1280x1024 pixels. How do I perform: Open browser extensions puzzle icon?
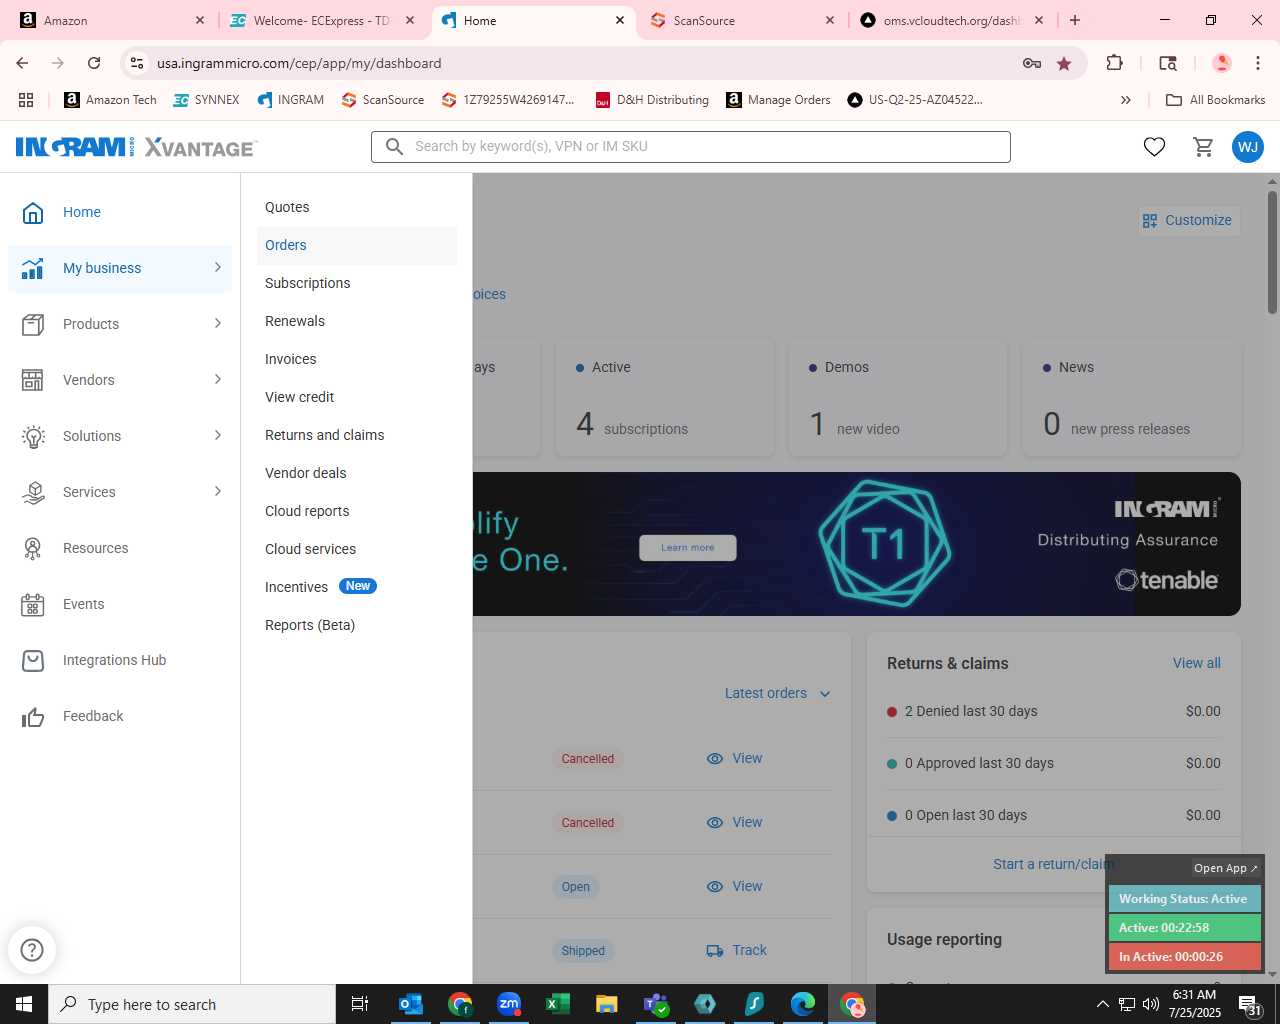point(1114,63)
